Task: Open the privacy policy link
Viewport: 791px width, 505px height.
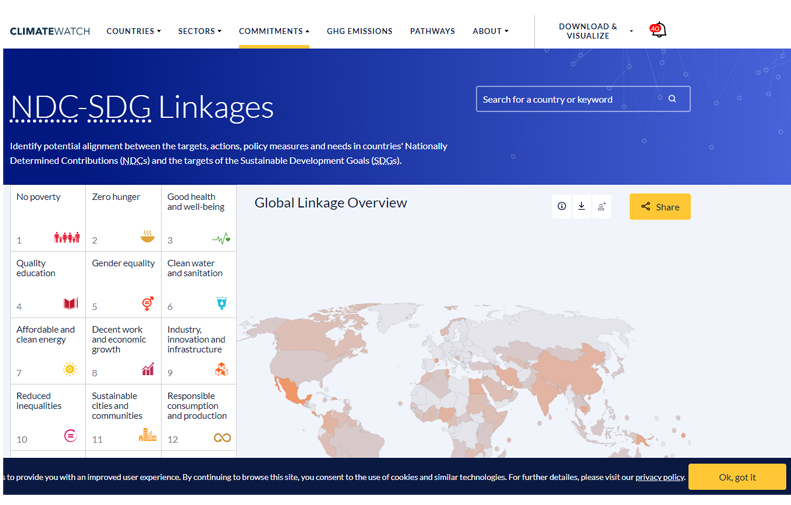Action: [659, 477]
